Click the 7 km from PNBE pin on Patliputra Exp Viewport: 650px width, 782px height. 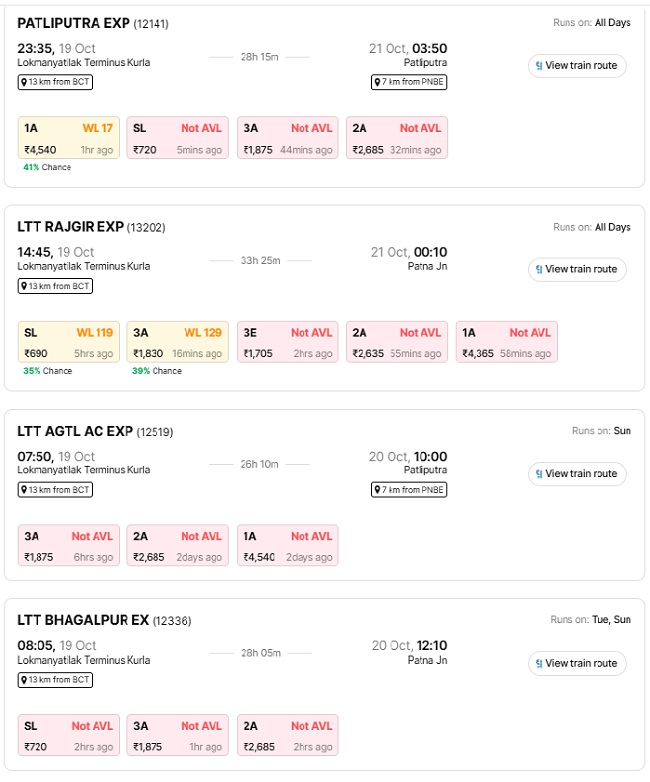(378, 82)
